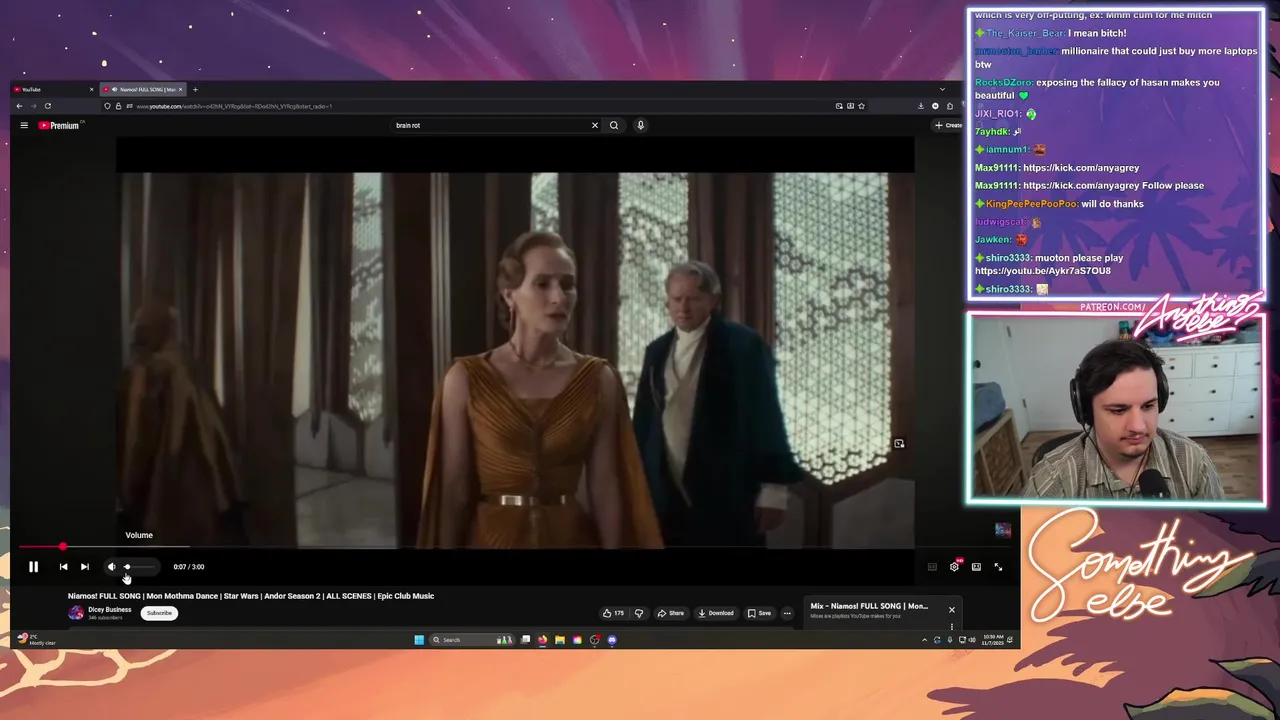This screenshot has height=720, width=1280.
Task: Adjust the volume slider in the player
Action: coord(140,567)
